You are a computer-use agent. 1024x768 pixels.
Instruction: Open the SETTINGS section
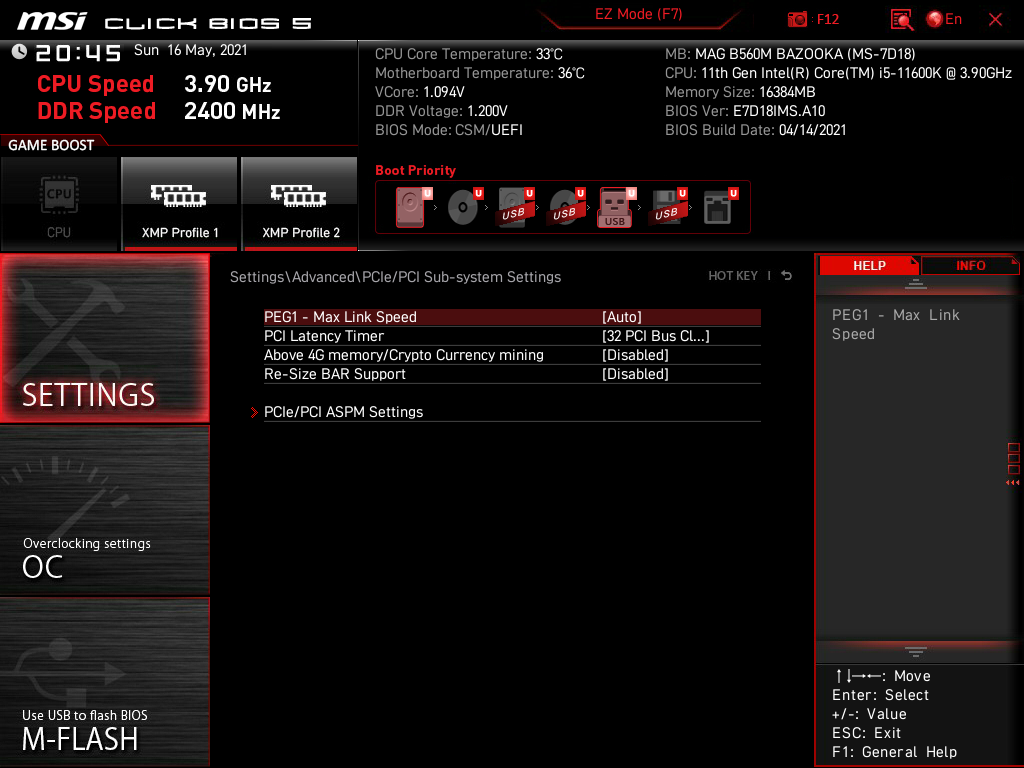[x=104, y=338]
